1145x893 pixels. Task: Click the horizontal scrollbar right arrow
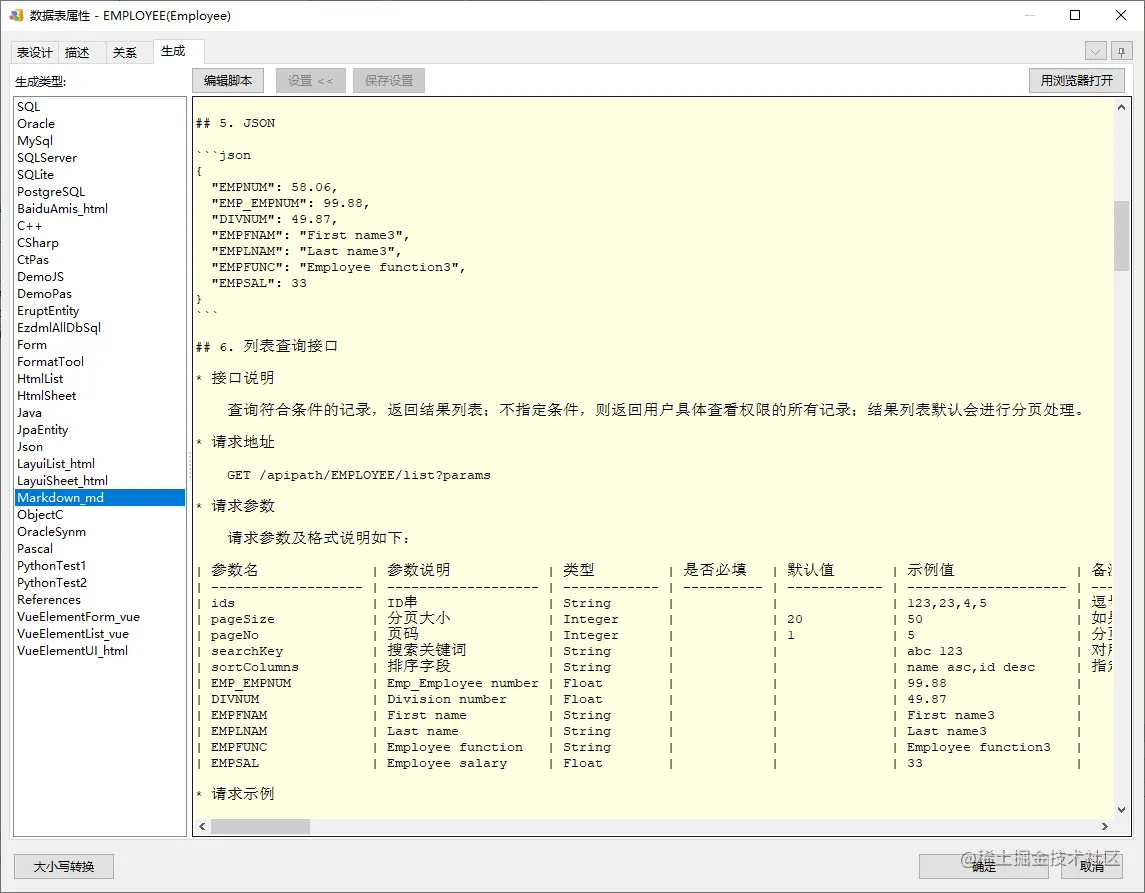point(1105,827)
